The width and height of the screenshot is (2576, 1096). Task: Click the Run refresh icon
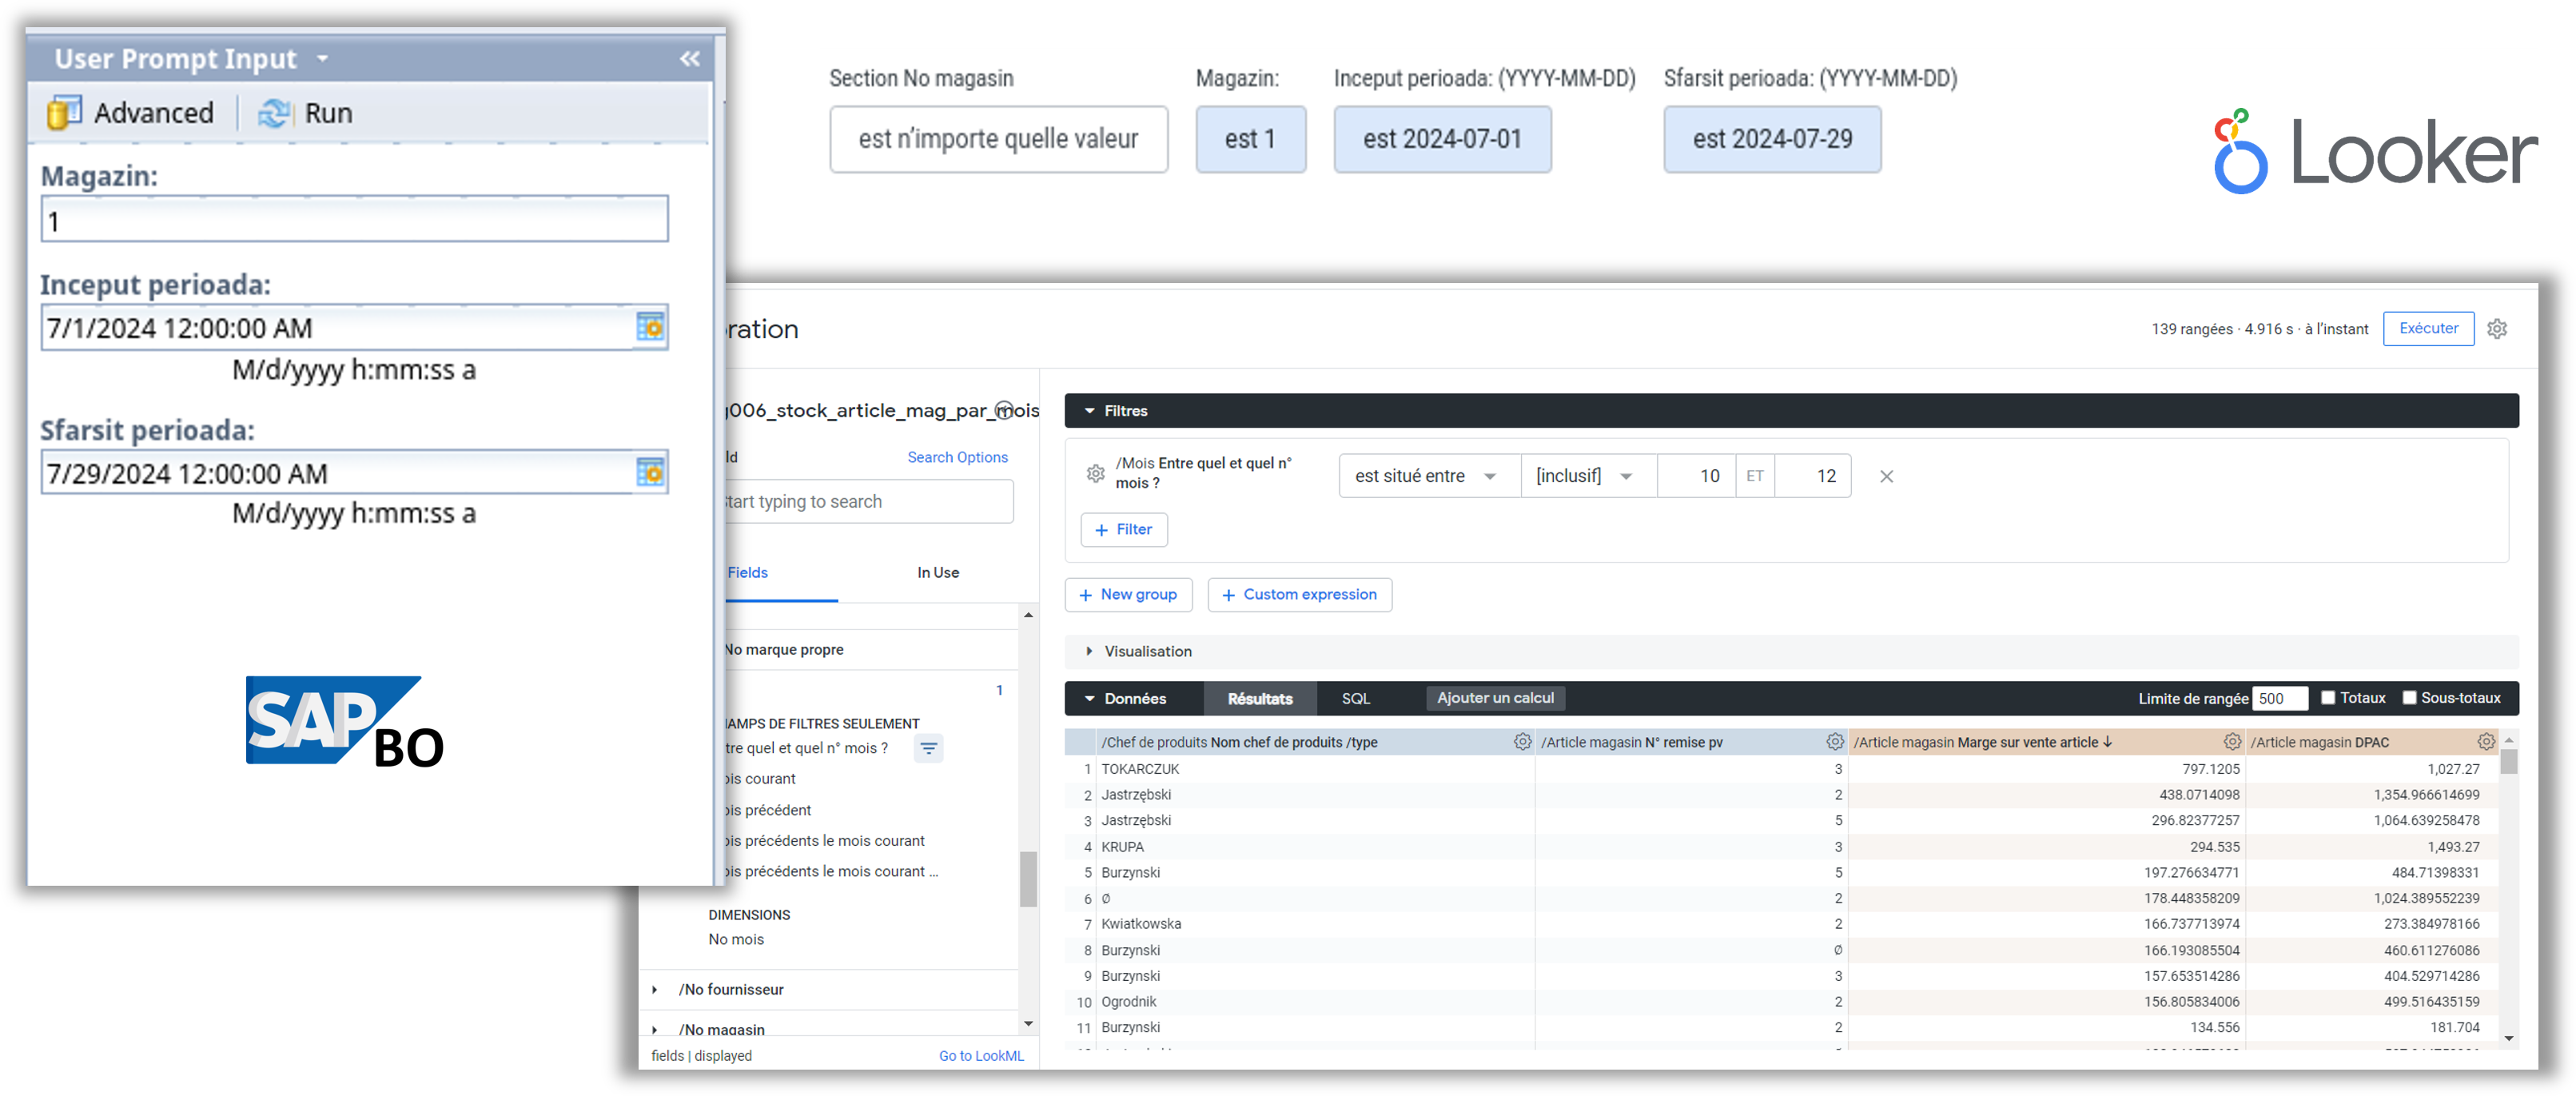[274, 113]
